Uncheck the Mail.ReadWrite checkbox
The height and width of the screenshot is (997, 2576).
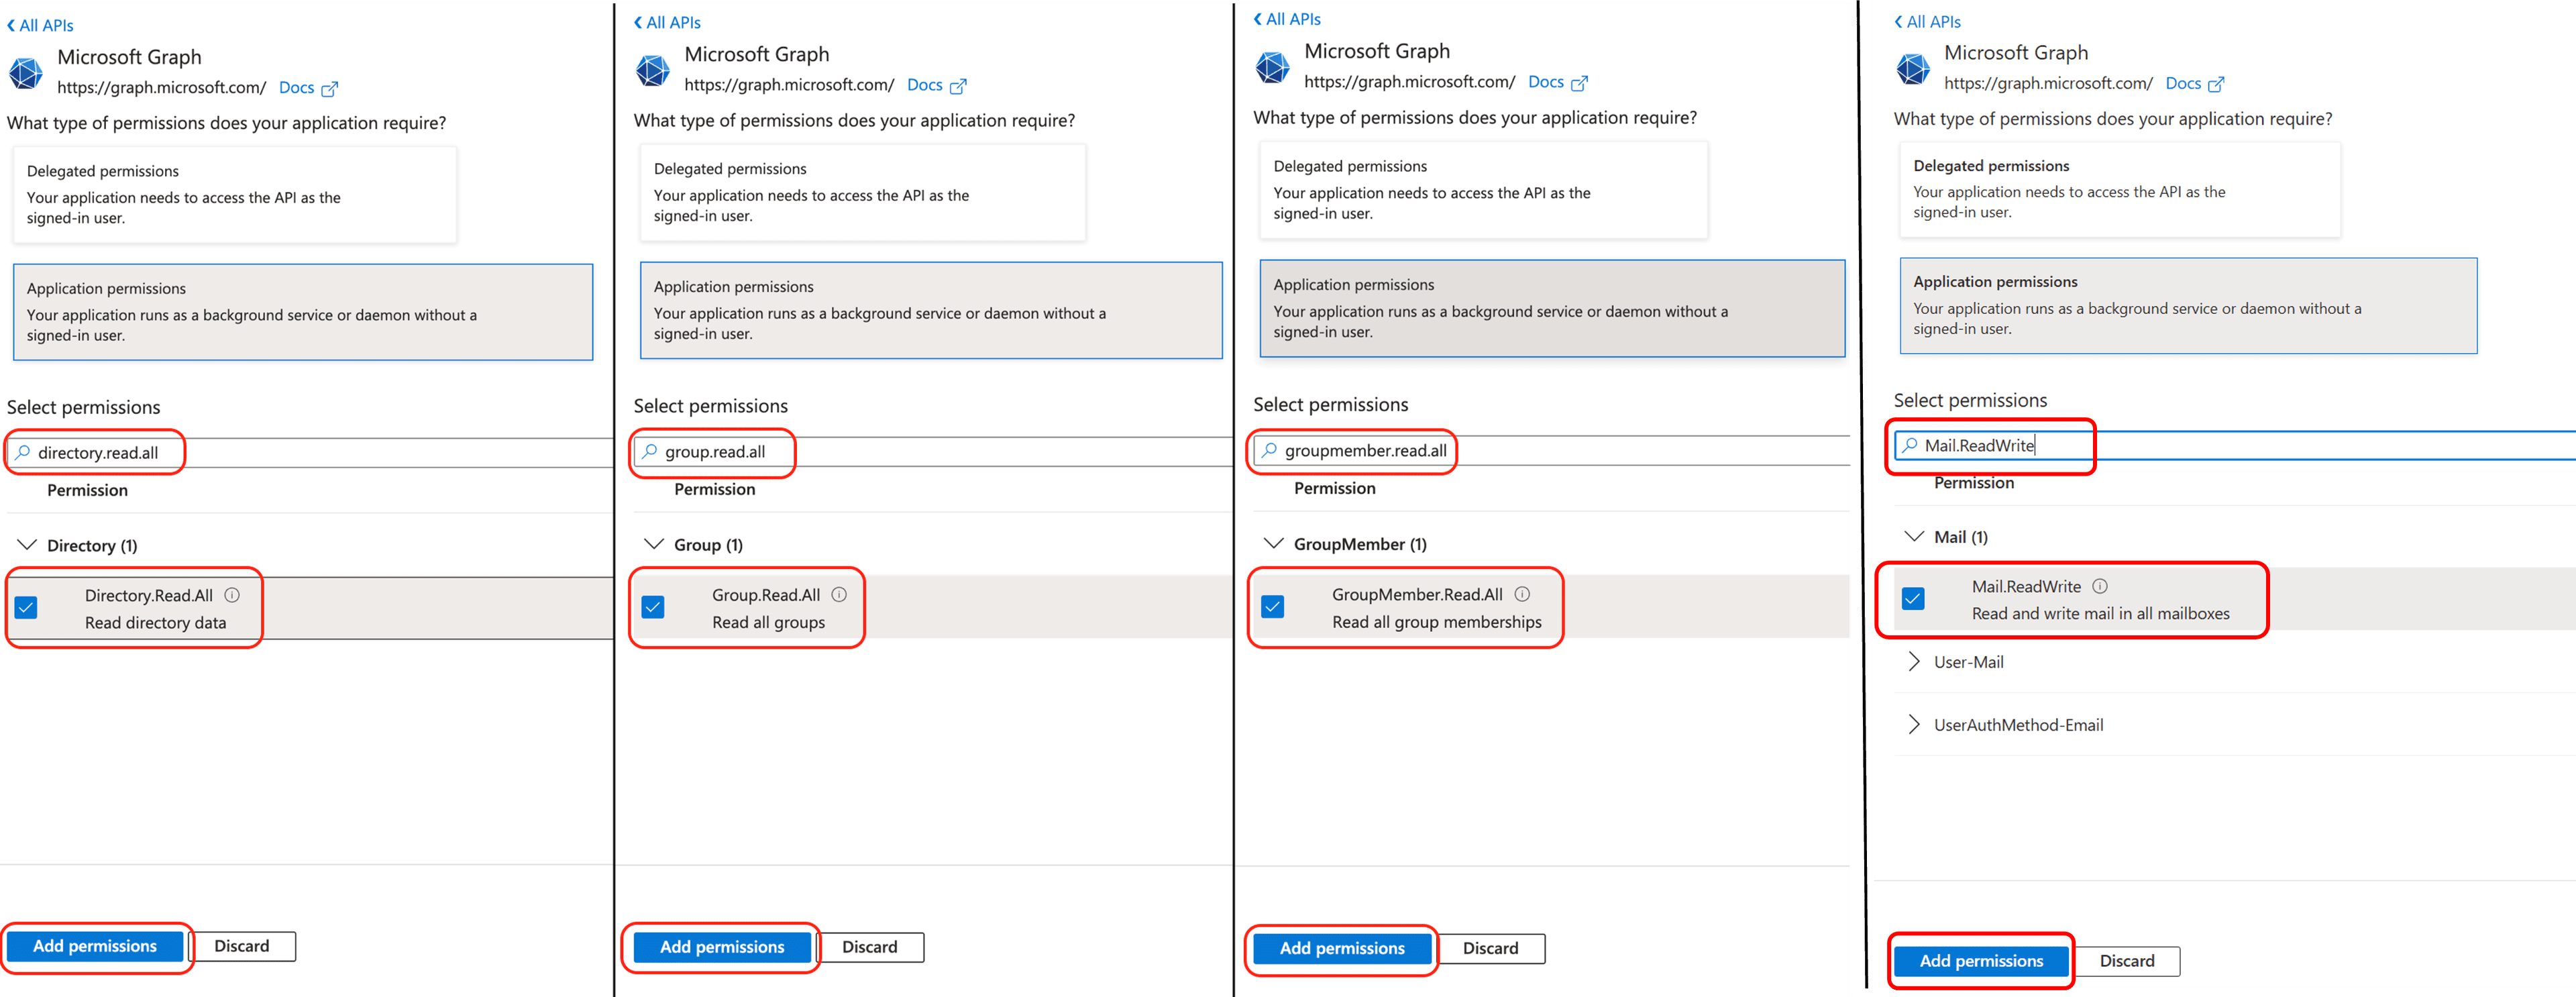click(x=1913, y=599)
